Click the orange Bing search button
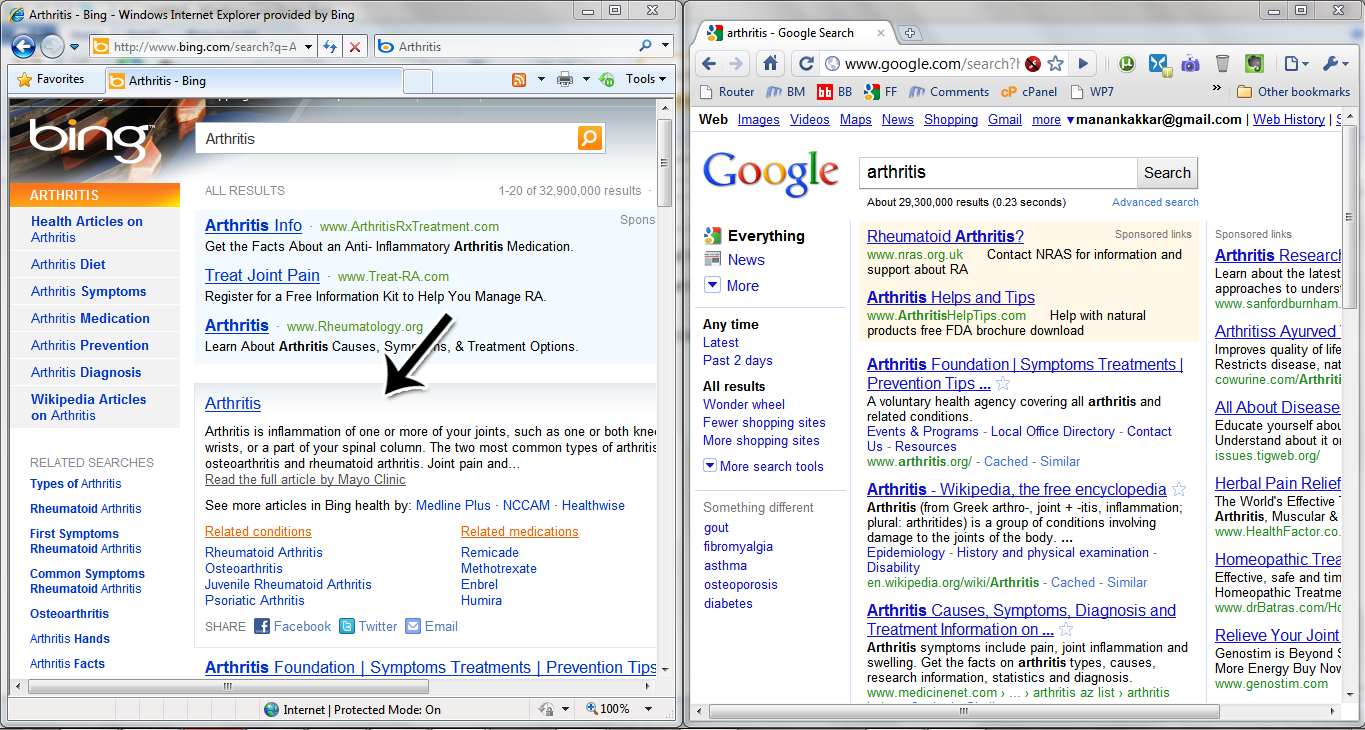Image resolution: width=1365 pixels, height=730 pixels. tap(590, 138)
